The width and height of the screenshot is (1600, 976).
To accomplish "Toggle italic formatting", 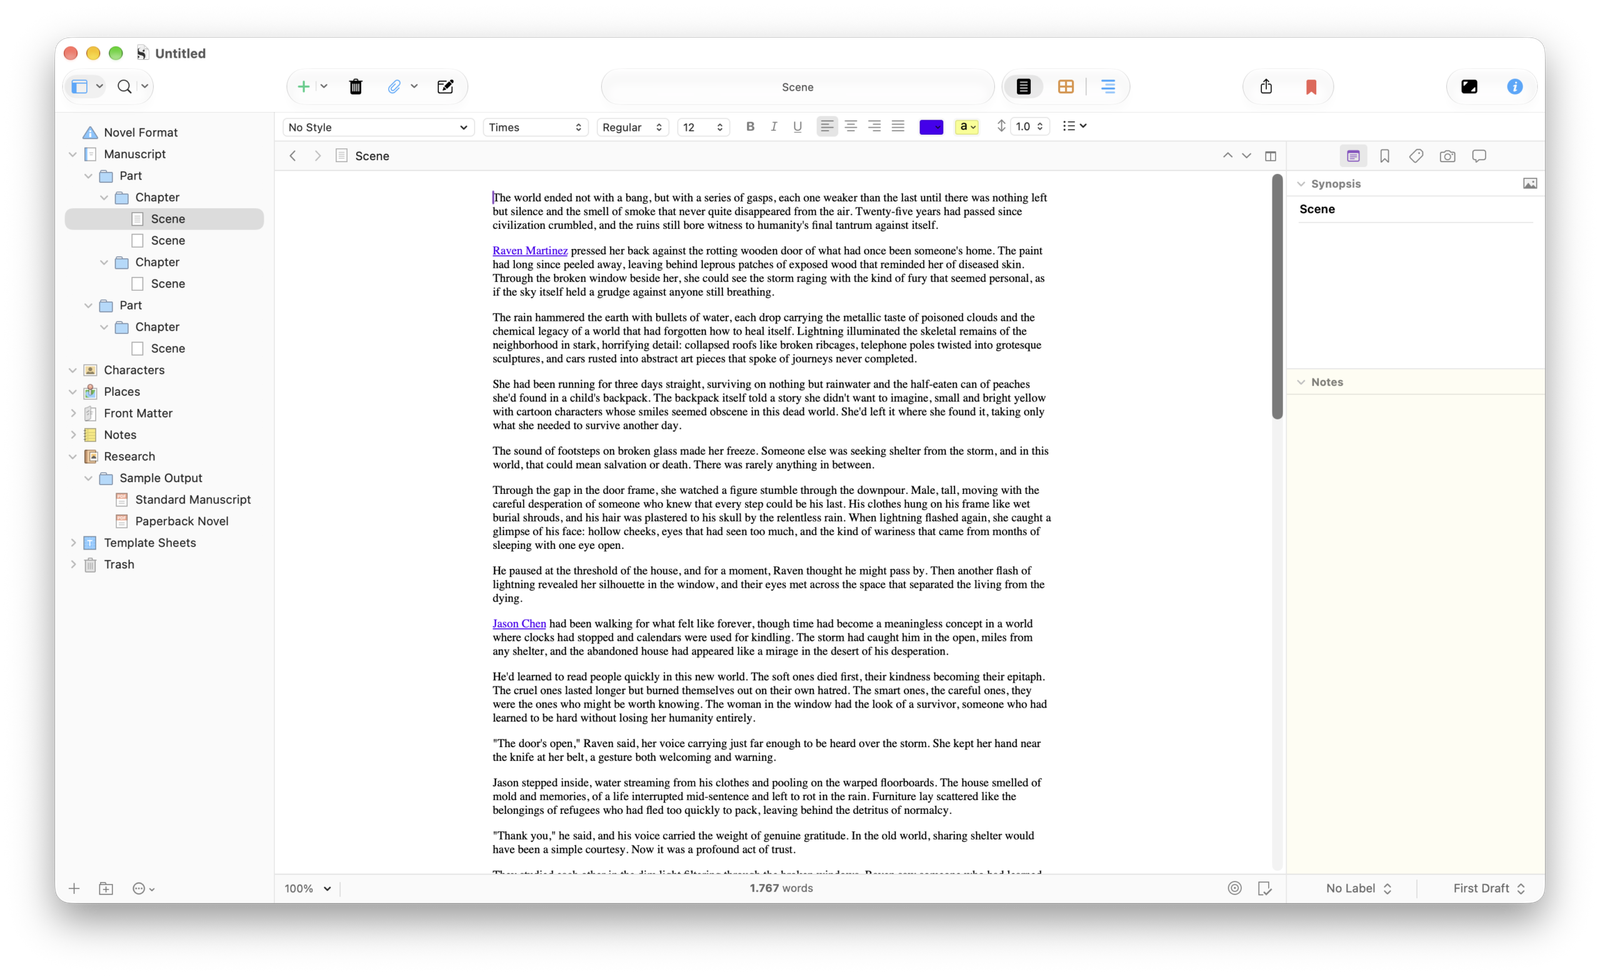I will point(774,127).
